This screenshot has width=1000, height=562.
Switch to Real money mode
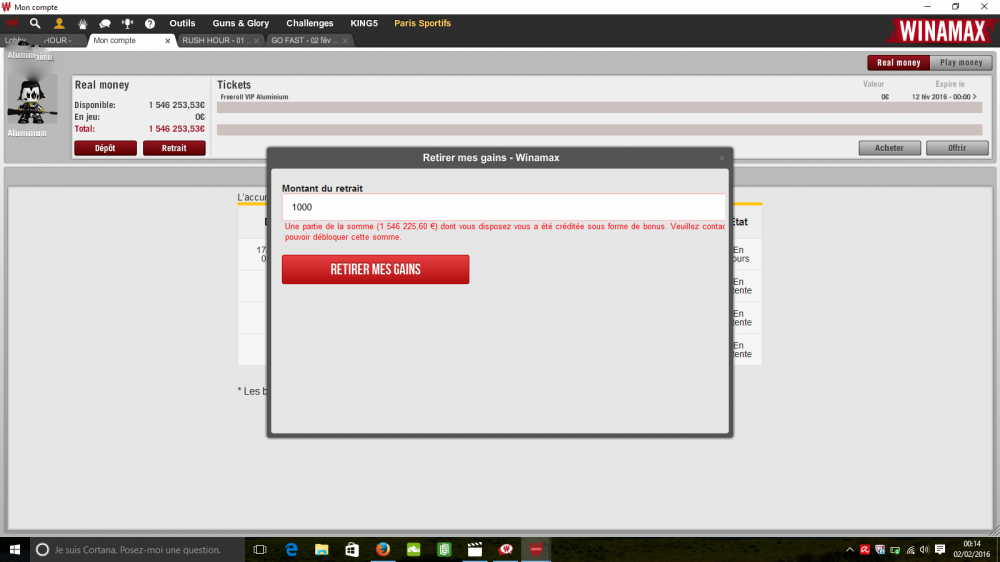pyautogui.click(x=899, y=63)
